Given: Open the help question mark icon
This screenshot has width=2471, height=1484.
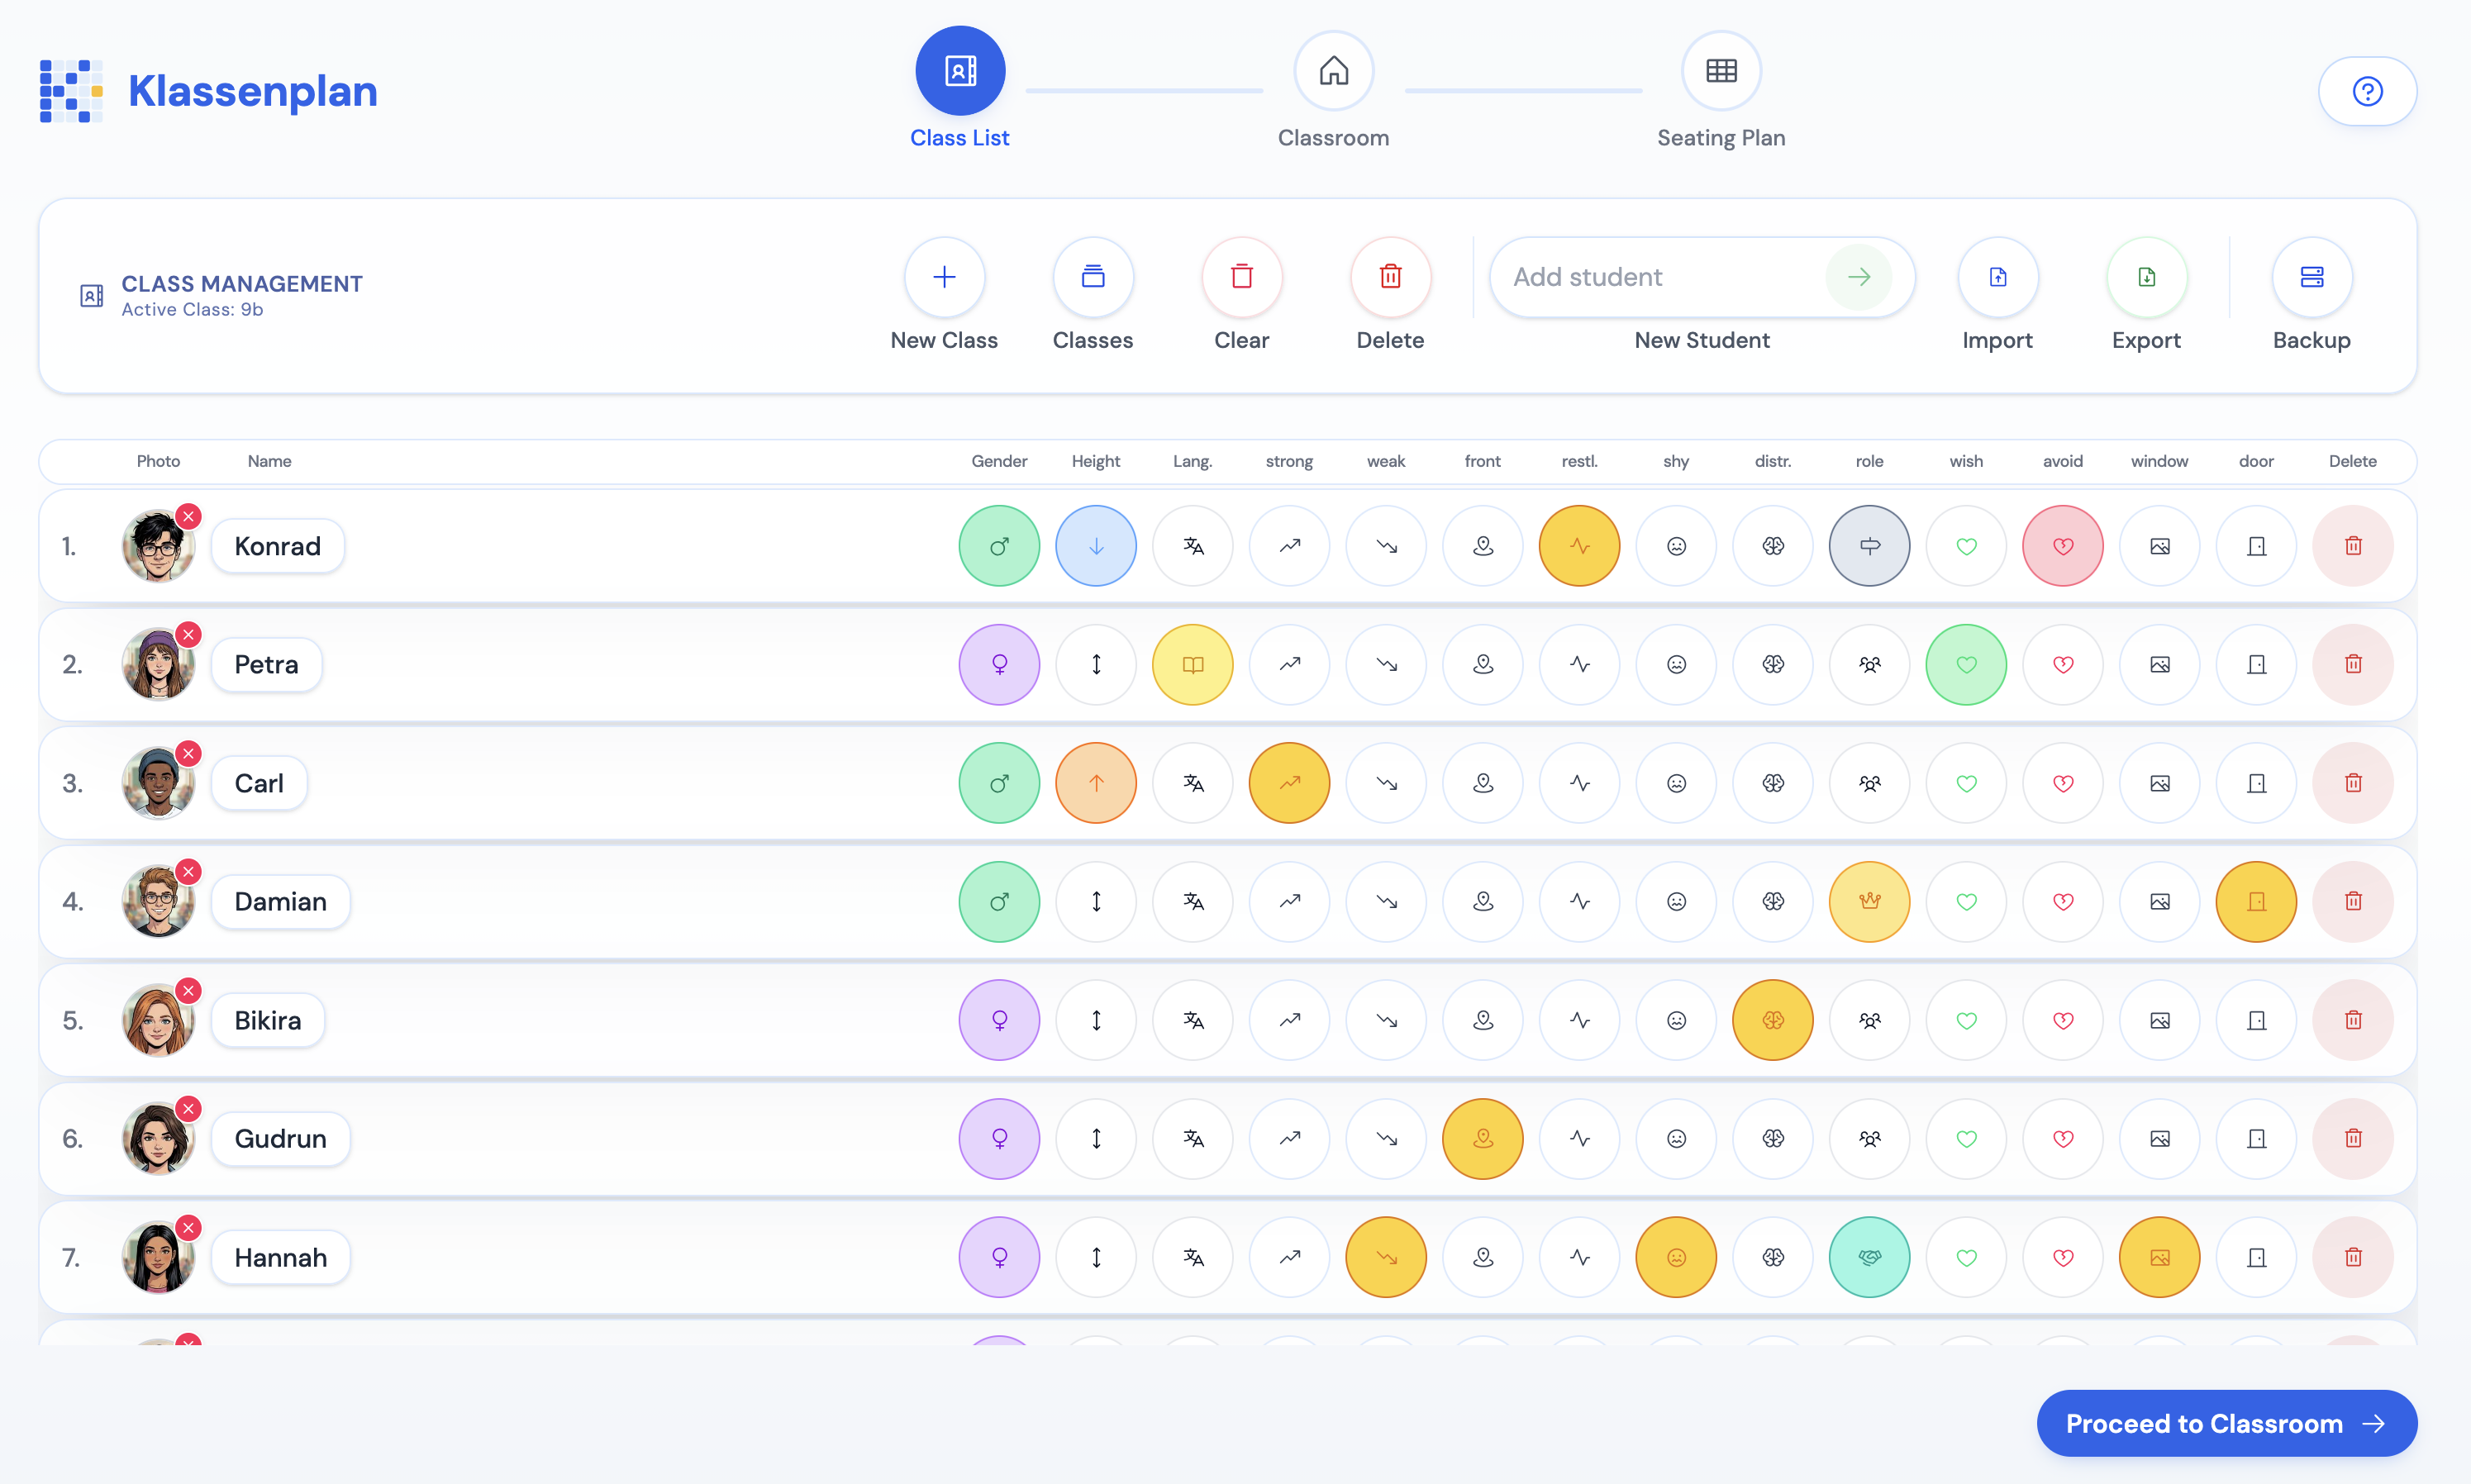Looking at the screenshot, I should pyautogui.click(x=2367, y=91).
